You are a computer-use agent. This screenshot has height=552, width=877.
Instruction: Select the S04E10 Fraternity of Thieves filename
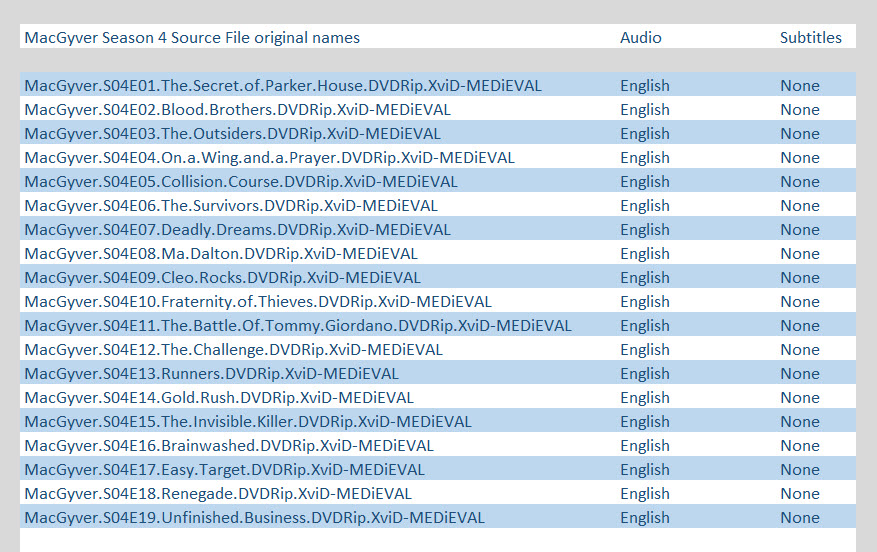point(258,302)
